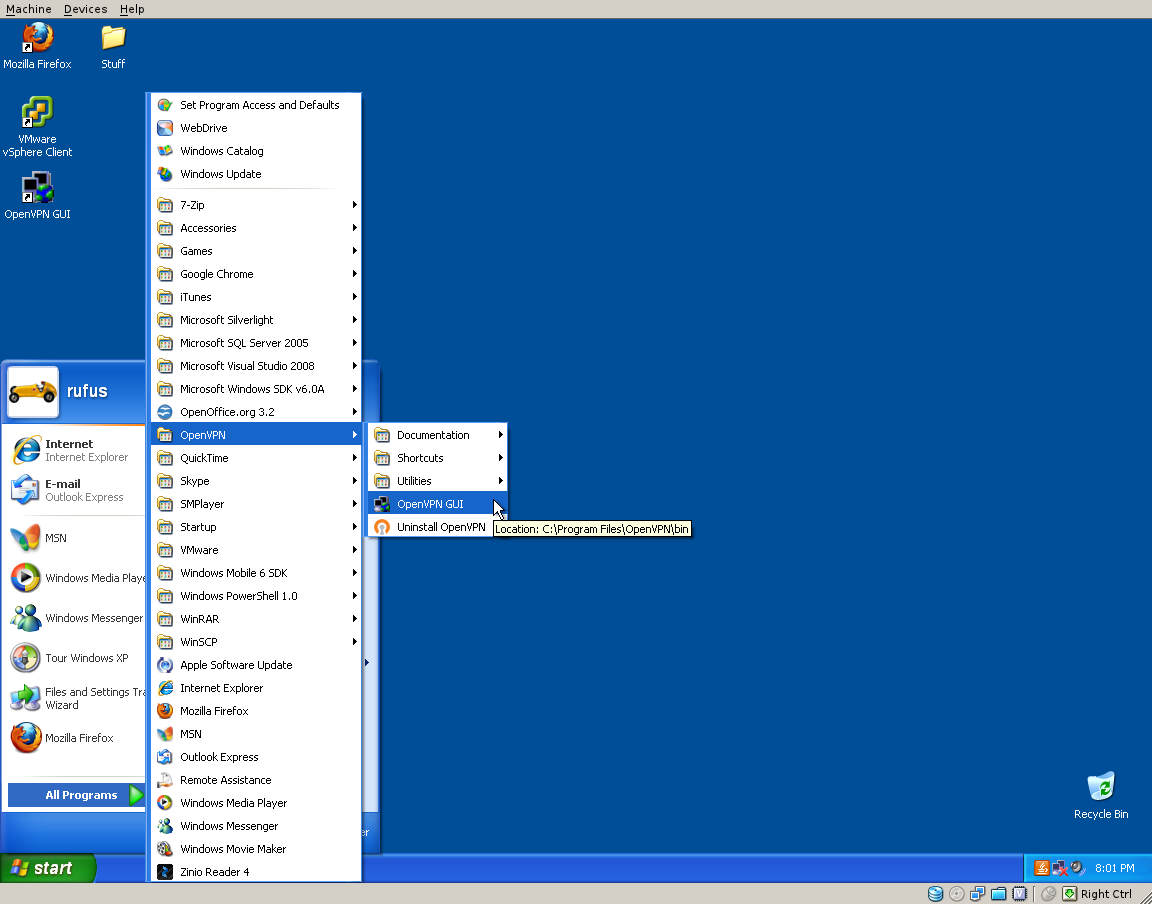Image resolution: width=1152 pixels, height=904 pixels.
Task: Expand the Microsoft Silverlight group
Action: point(256,320)
